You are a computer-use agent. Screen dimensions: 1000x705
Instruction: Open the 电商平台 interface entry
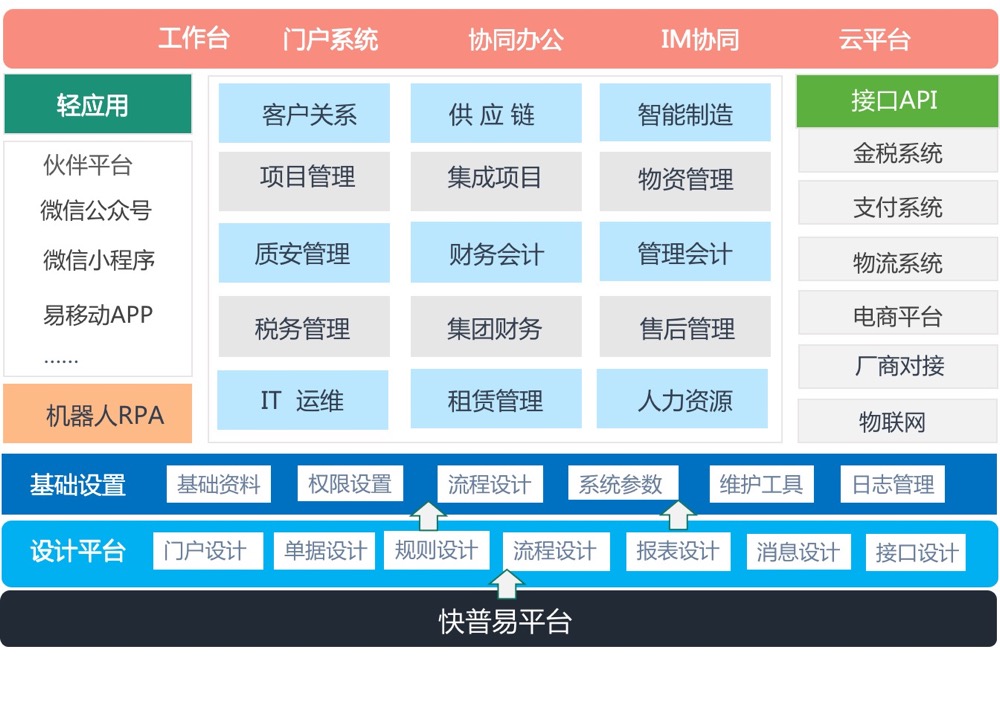click(x=897, y=317)
